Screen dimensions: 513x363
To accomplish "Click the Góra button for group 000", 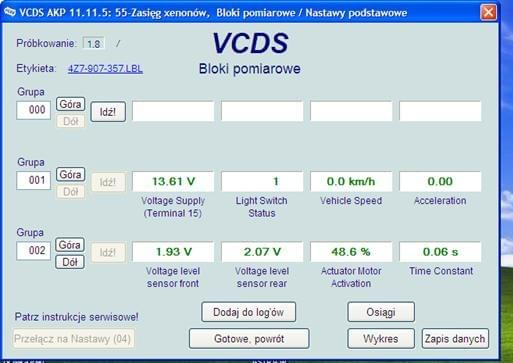I will 70,104.
